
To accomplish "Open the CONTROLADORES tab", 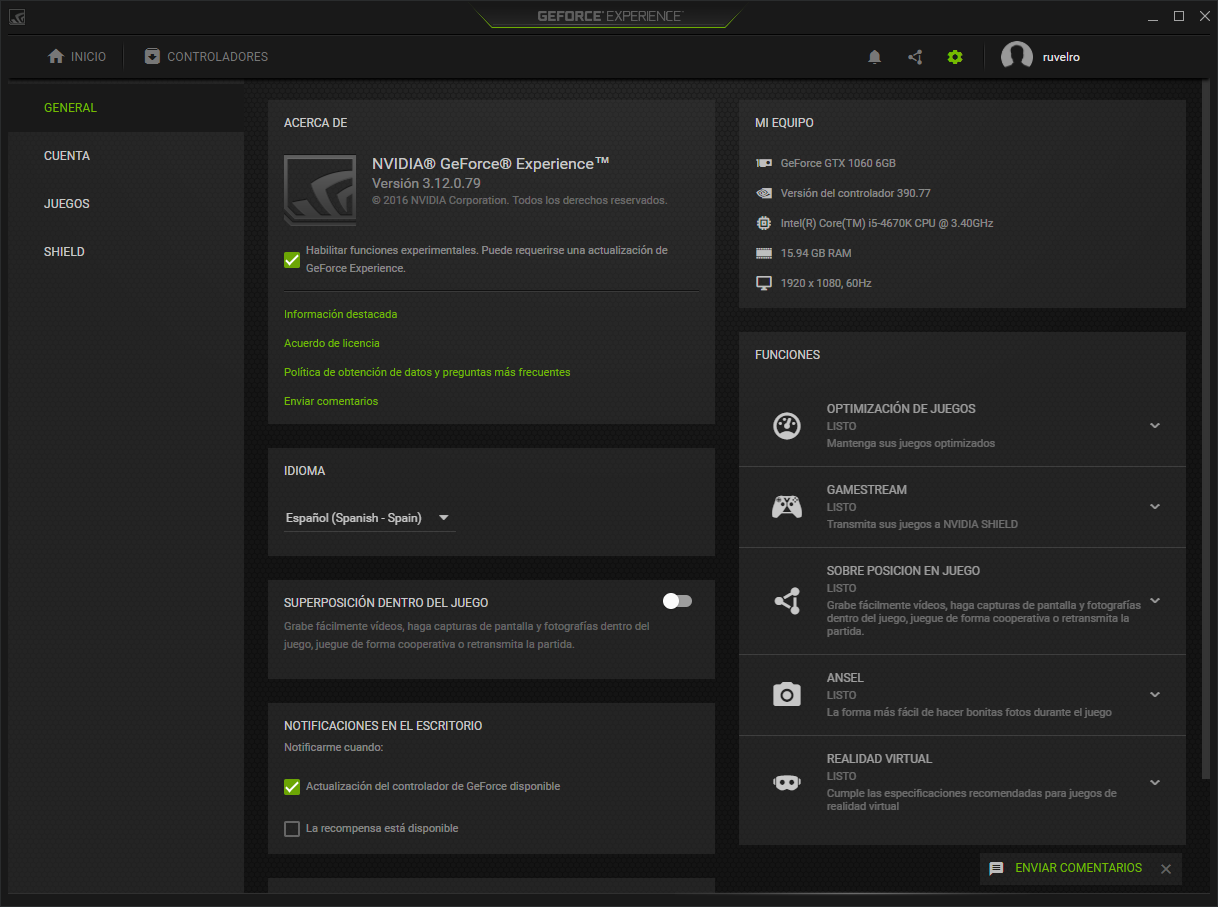I will tap(206, 57).
